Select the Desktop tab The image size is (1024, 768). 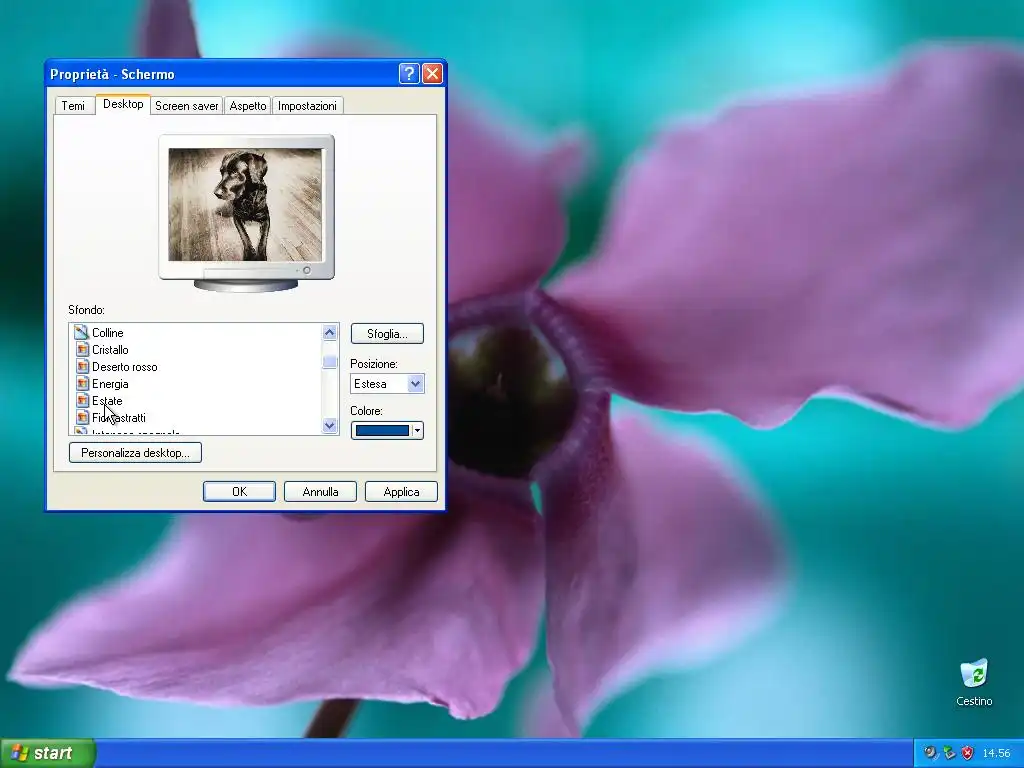123,104
